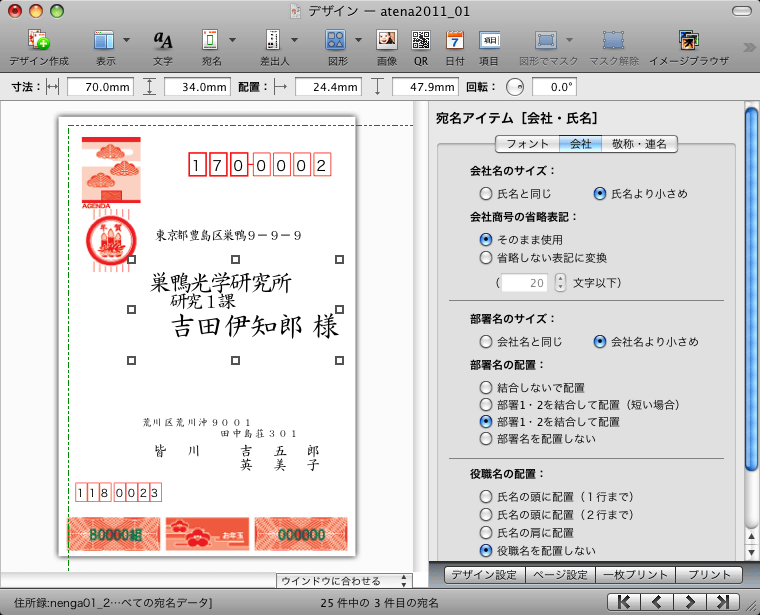
Task: Open the ウインドウに合わせる zoom dropdown
Action: pyautogui.click(x=344, y=580)
